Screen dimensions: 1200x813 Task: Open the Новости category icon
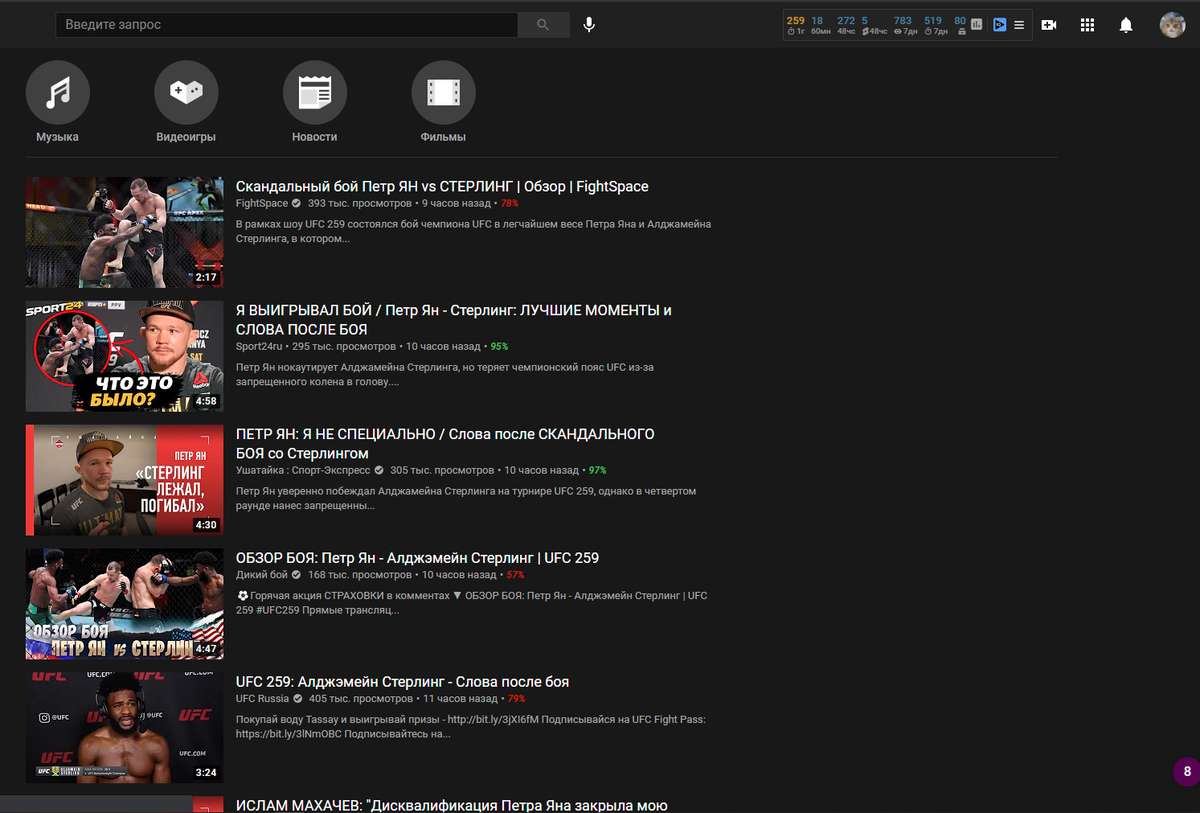pos(315,92)
